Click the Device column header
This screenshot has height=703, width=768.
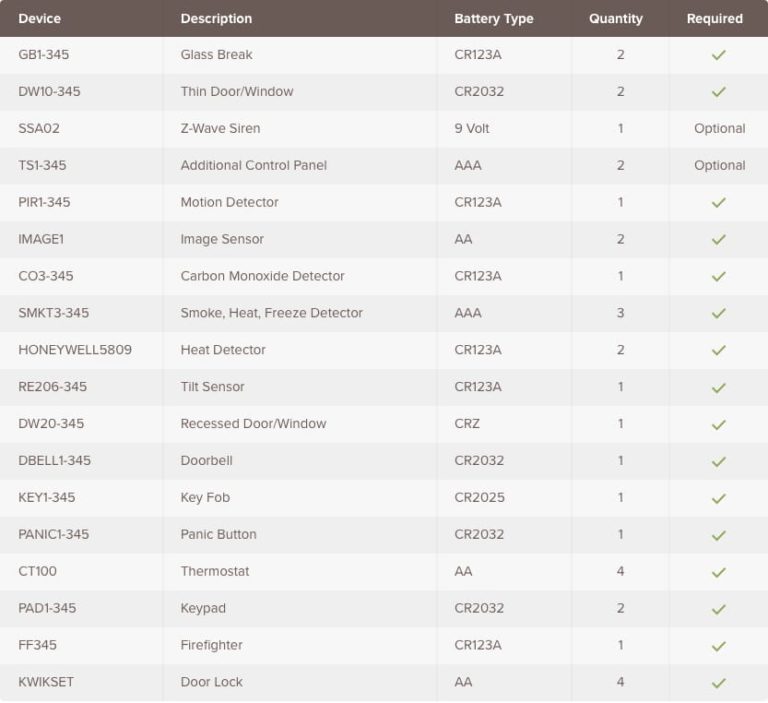(39, 18)
